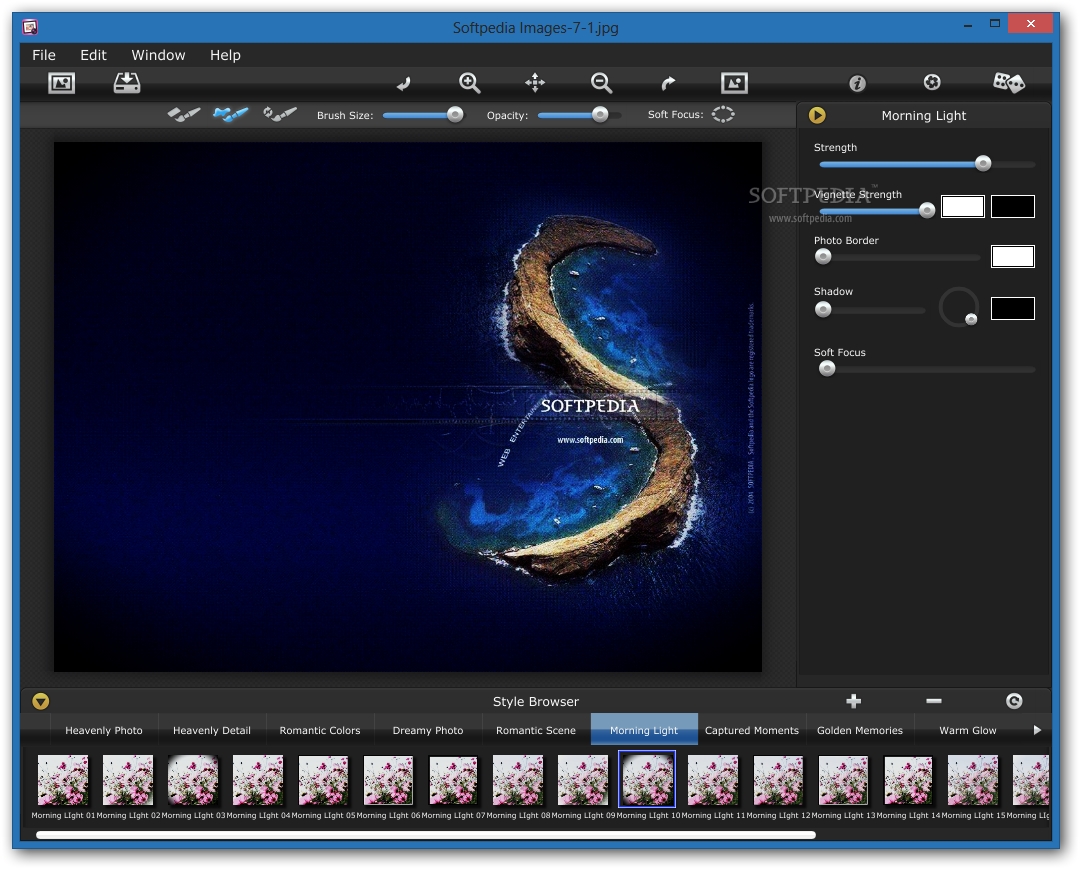Image resolution: width=1080 pixels, height=869 pixels.
Task: Select the Morning Light 10 thumbnail
Action: tap(647, 779)
